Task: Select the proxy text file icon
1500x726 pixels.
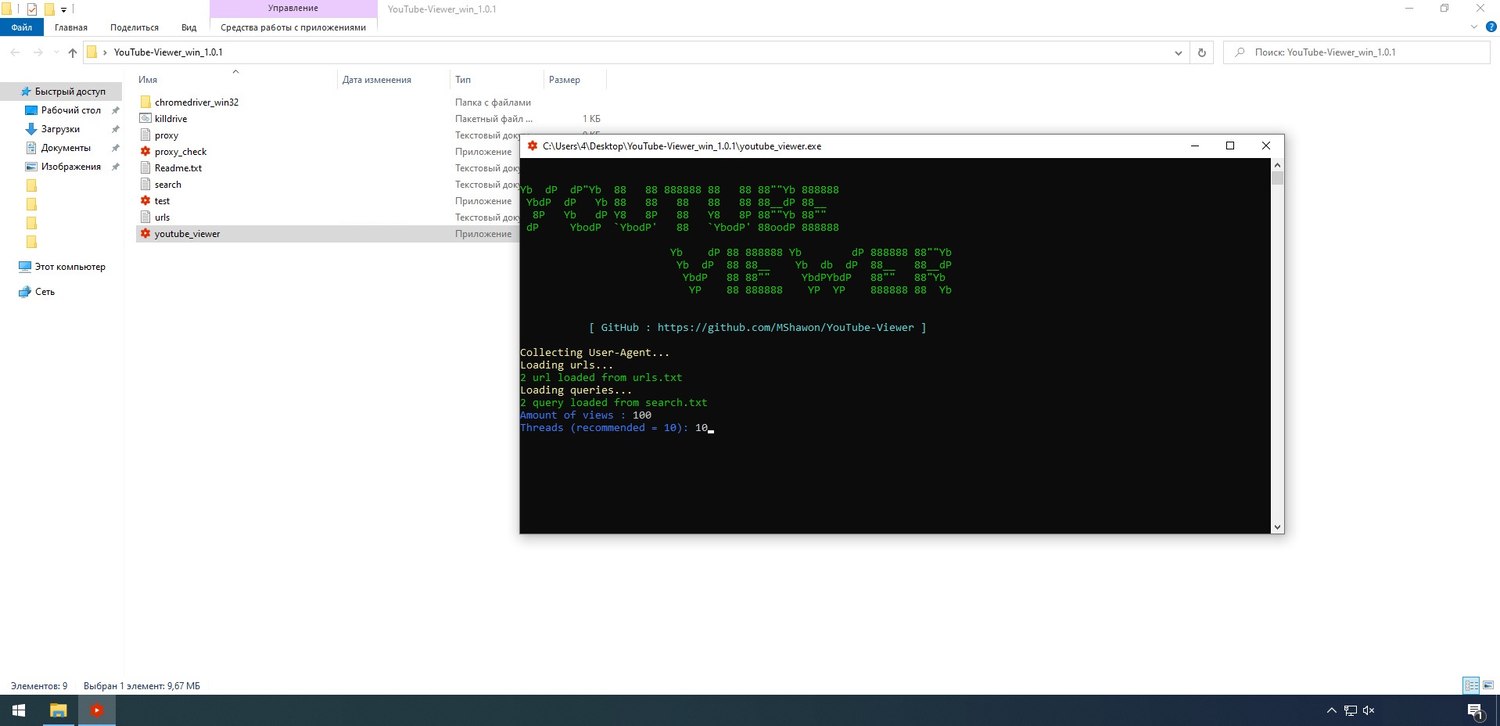Action: click(x=145, y=135)
